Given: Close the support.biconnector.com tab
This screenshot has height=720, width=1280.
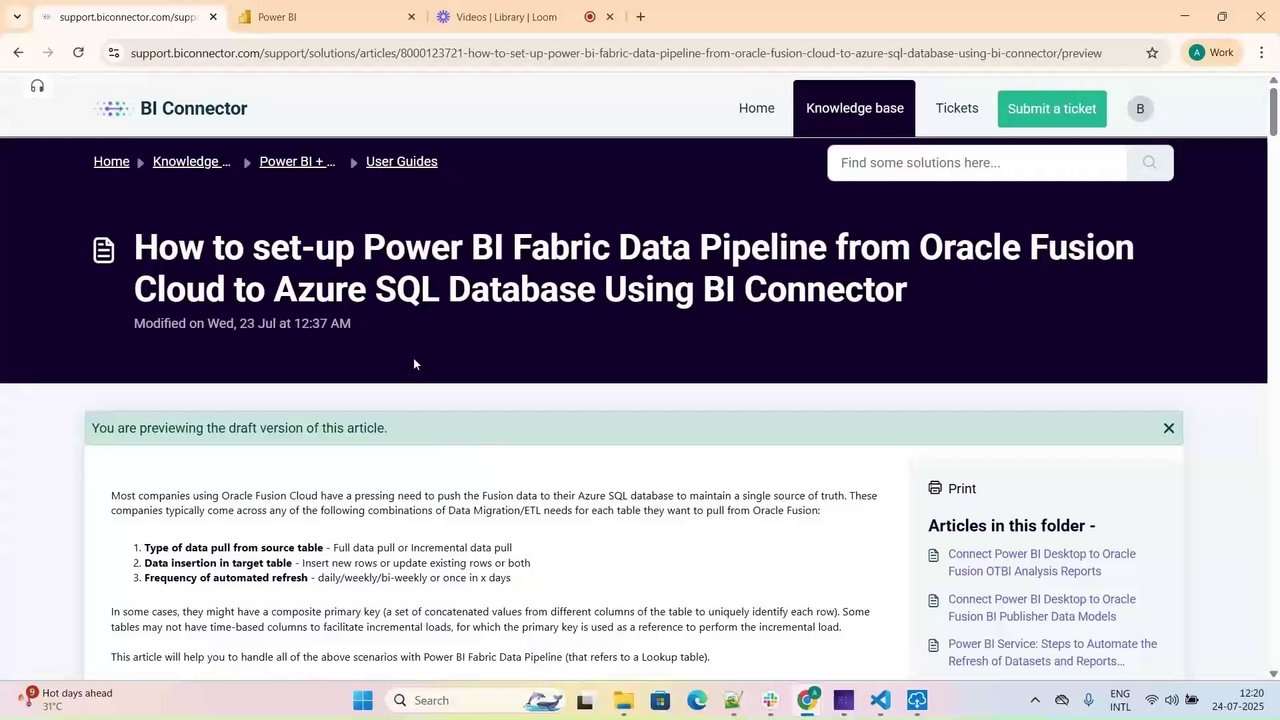Looking at the screenshot, I should click(x=213, y=17).
